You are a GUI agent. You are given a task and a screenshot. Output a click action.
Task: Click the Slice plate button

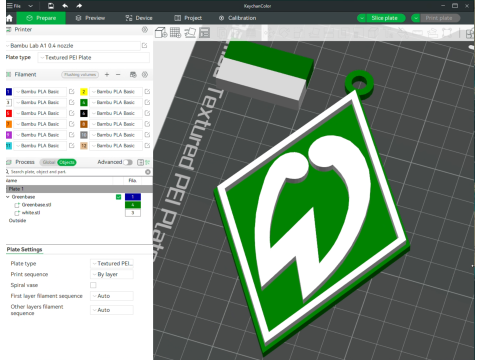[x=385, y=18]
